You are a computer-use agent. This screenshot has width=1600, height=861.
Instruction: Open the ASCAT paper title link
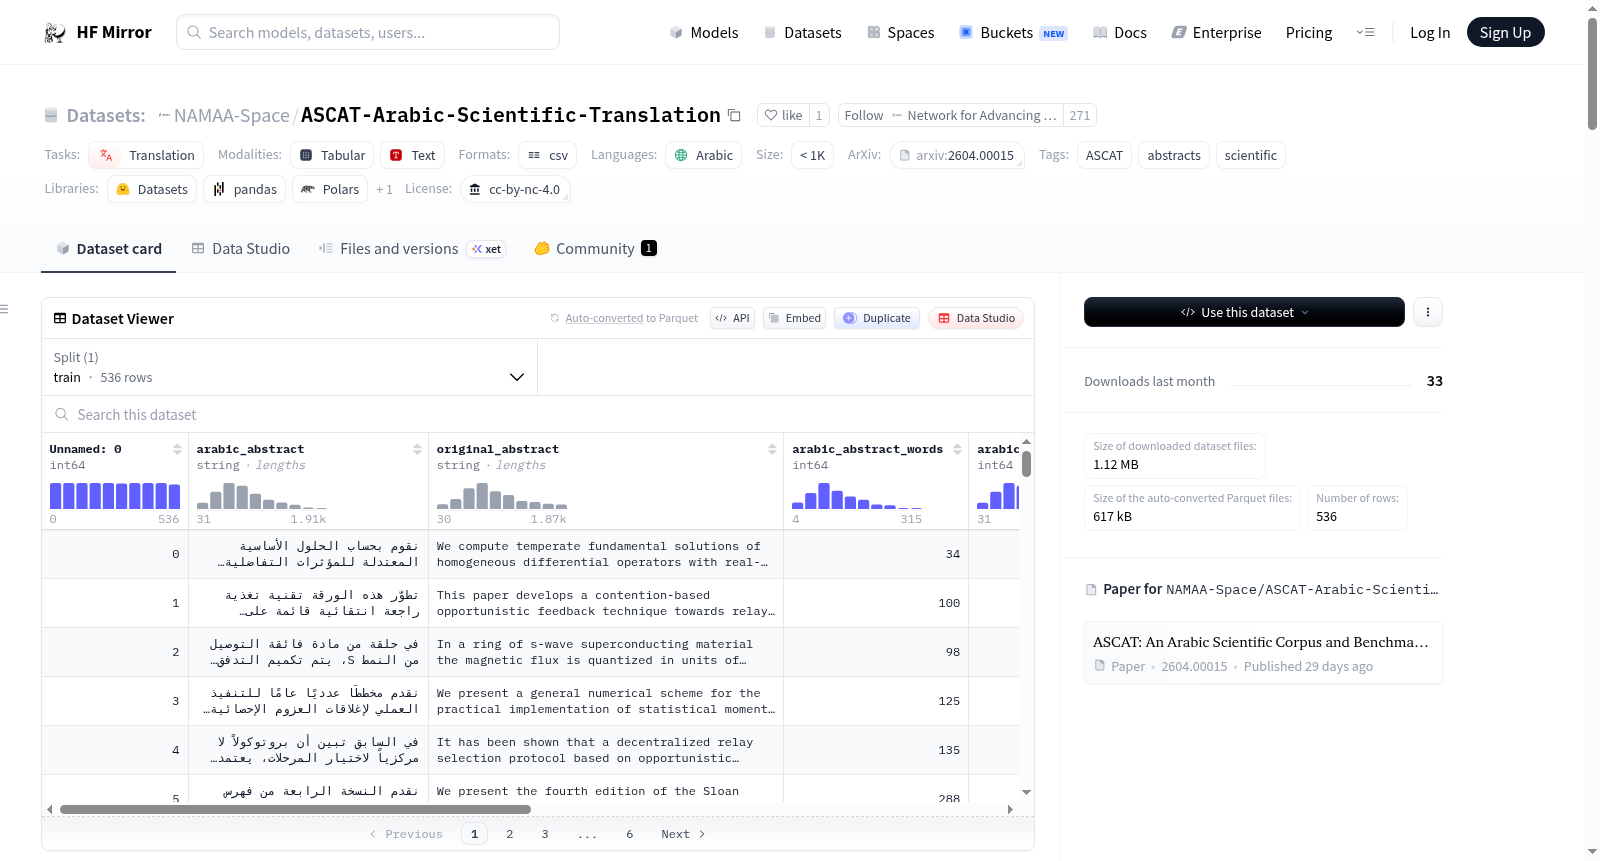tap(1260, 642)
